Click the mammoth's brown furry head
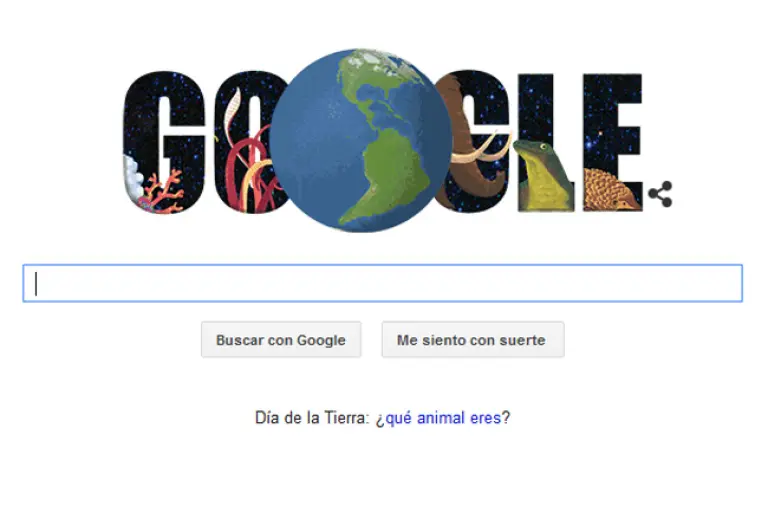This screenshot has width=768, height=512. pyautogui.click(x=458, y=142)
